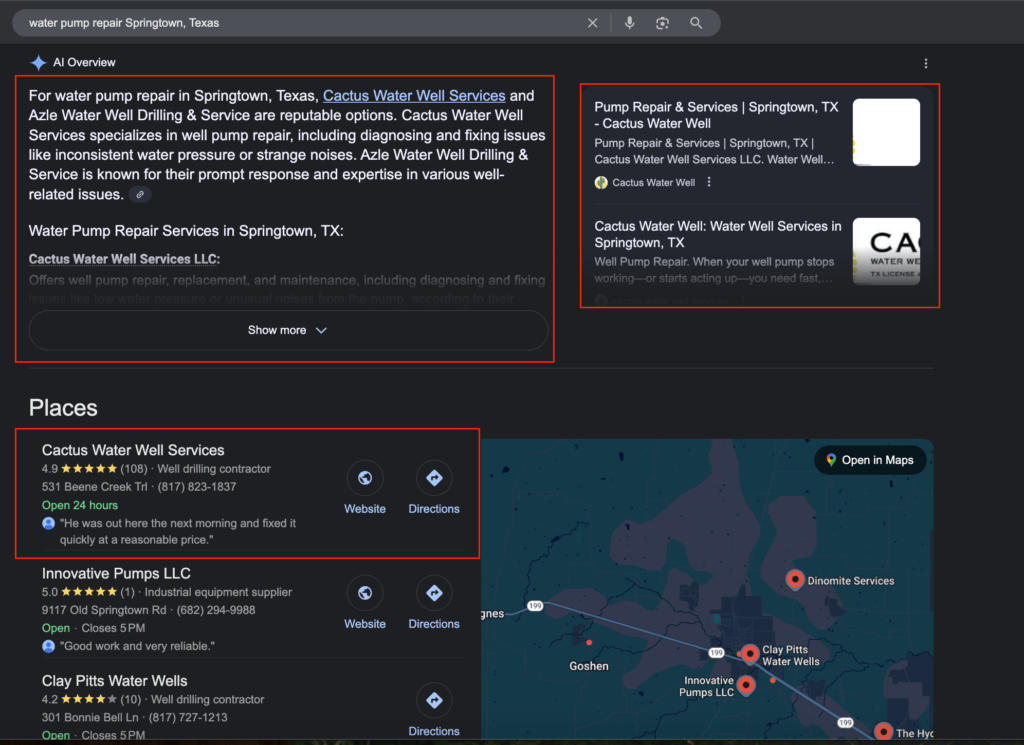Select the Dinomite Services map pin
1024x745 pixels.
(795, 580)
